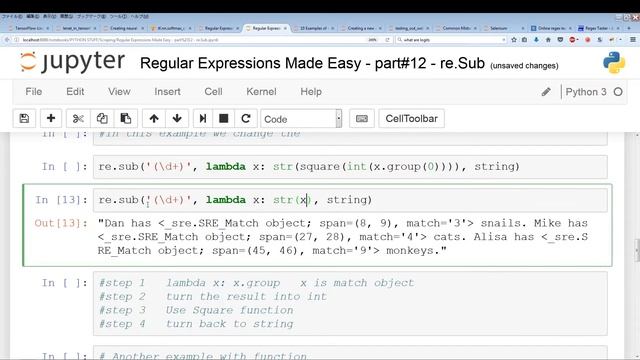
Task: Open the search bar history dropdown arrow
Action: click(504, 40)
